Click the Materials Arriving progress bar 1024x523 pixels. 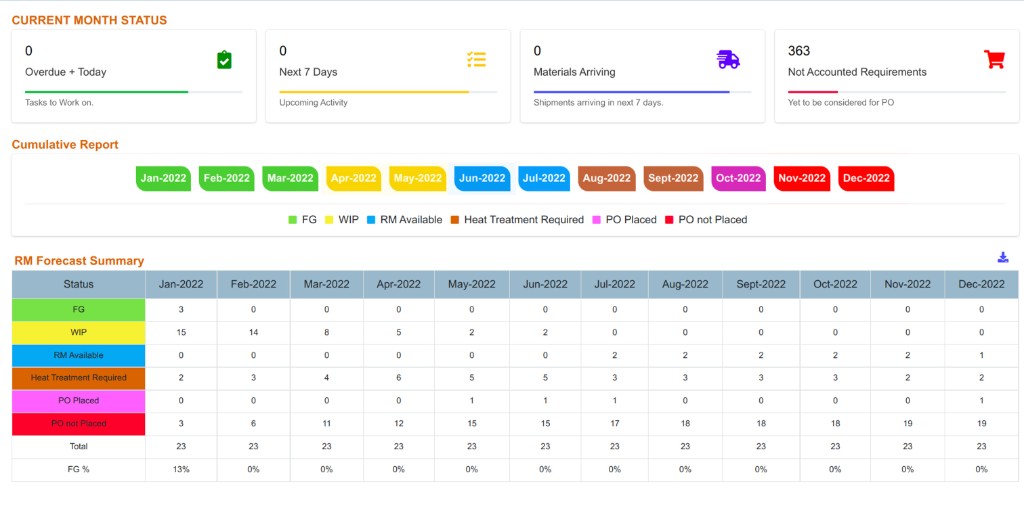643,92
